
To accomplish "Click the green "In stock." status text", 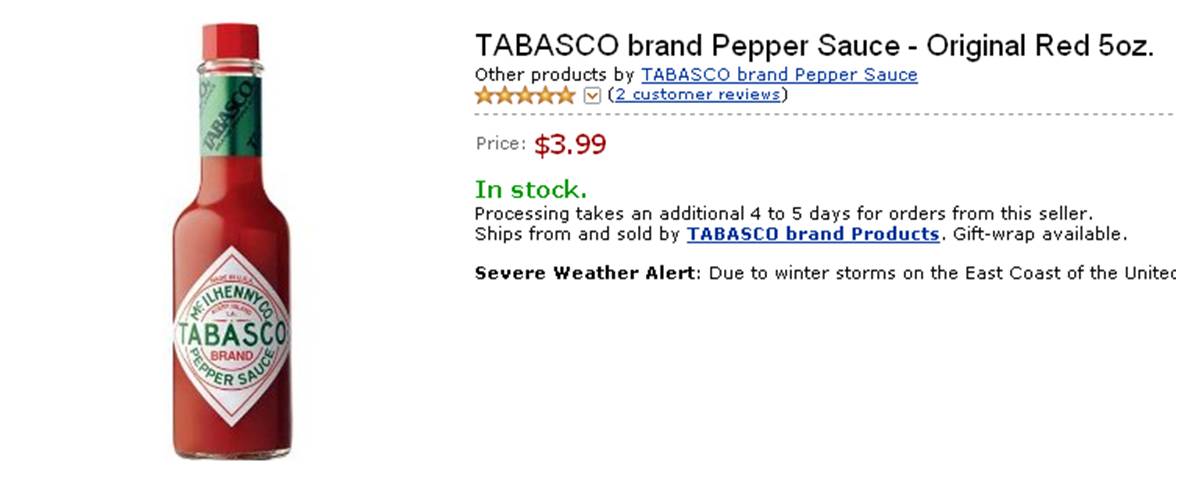I will click(x=530, y=190).
